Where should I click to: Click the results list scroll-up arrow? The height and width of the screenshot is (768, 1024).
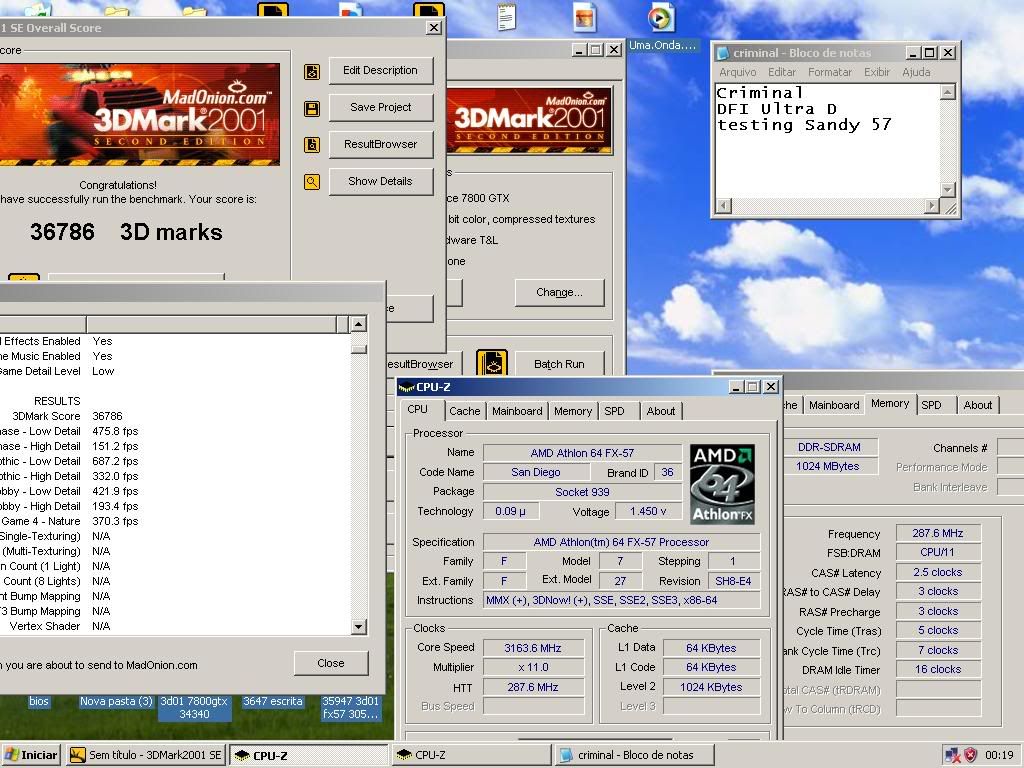point(358,324)
